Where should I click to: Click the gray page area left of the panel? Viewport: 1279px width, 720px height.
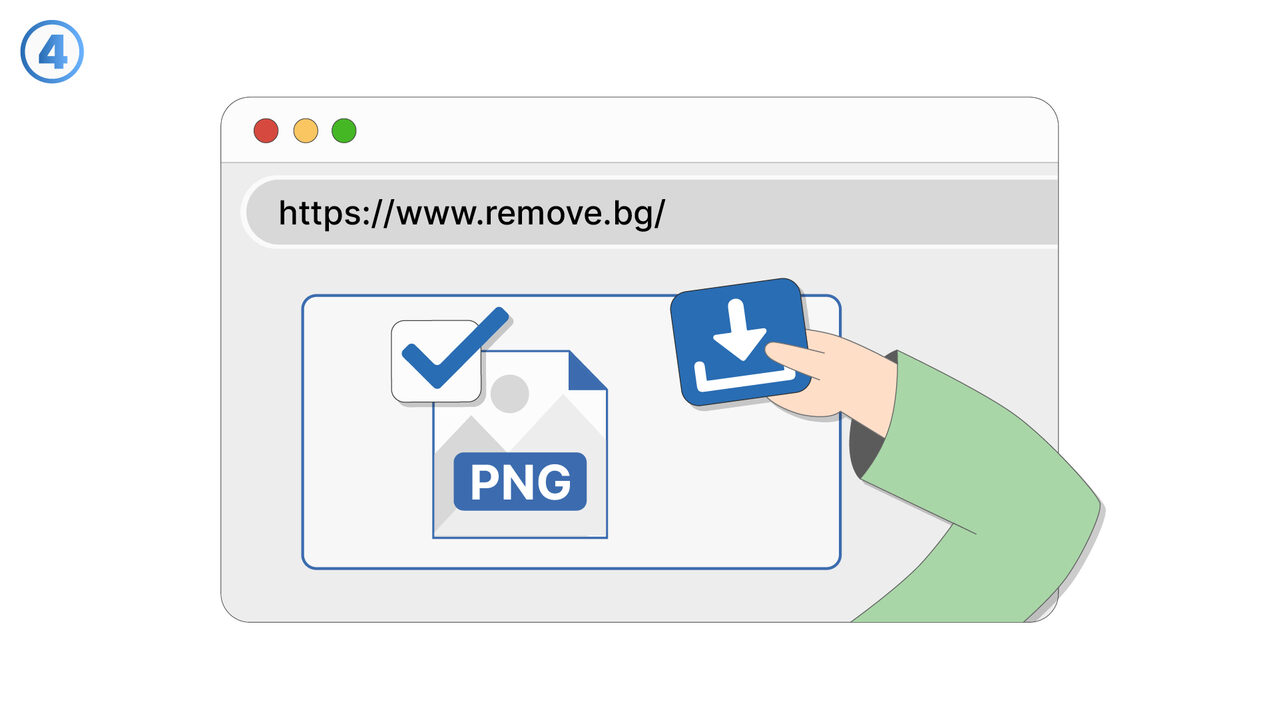pyautogui.click(x=262, y=430)
